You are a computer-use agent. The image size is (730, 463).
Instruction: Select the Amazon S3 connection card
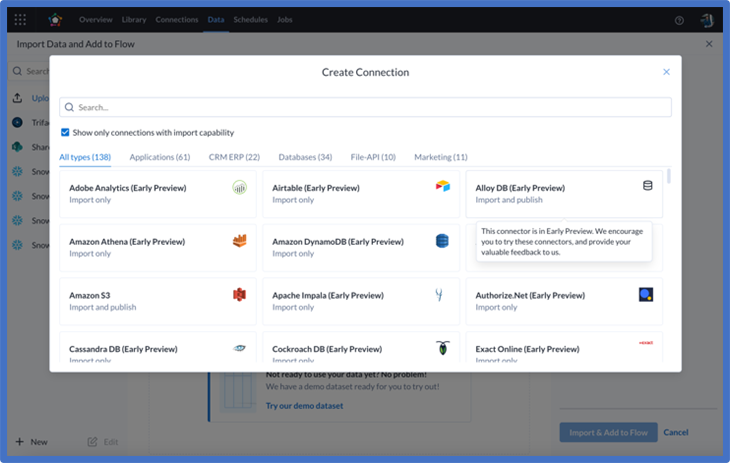point(158,301)
